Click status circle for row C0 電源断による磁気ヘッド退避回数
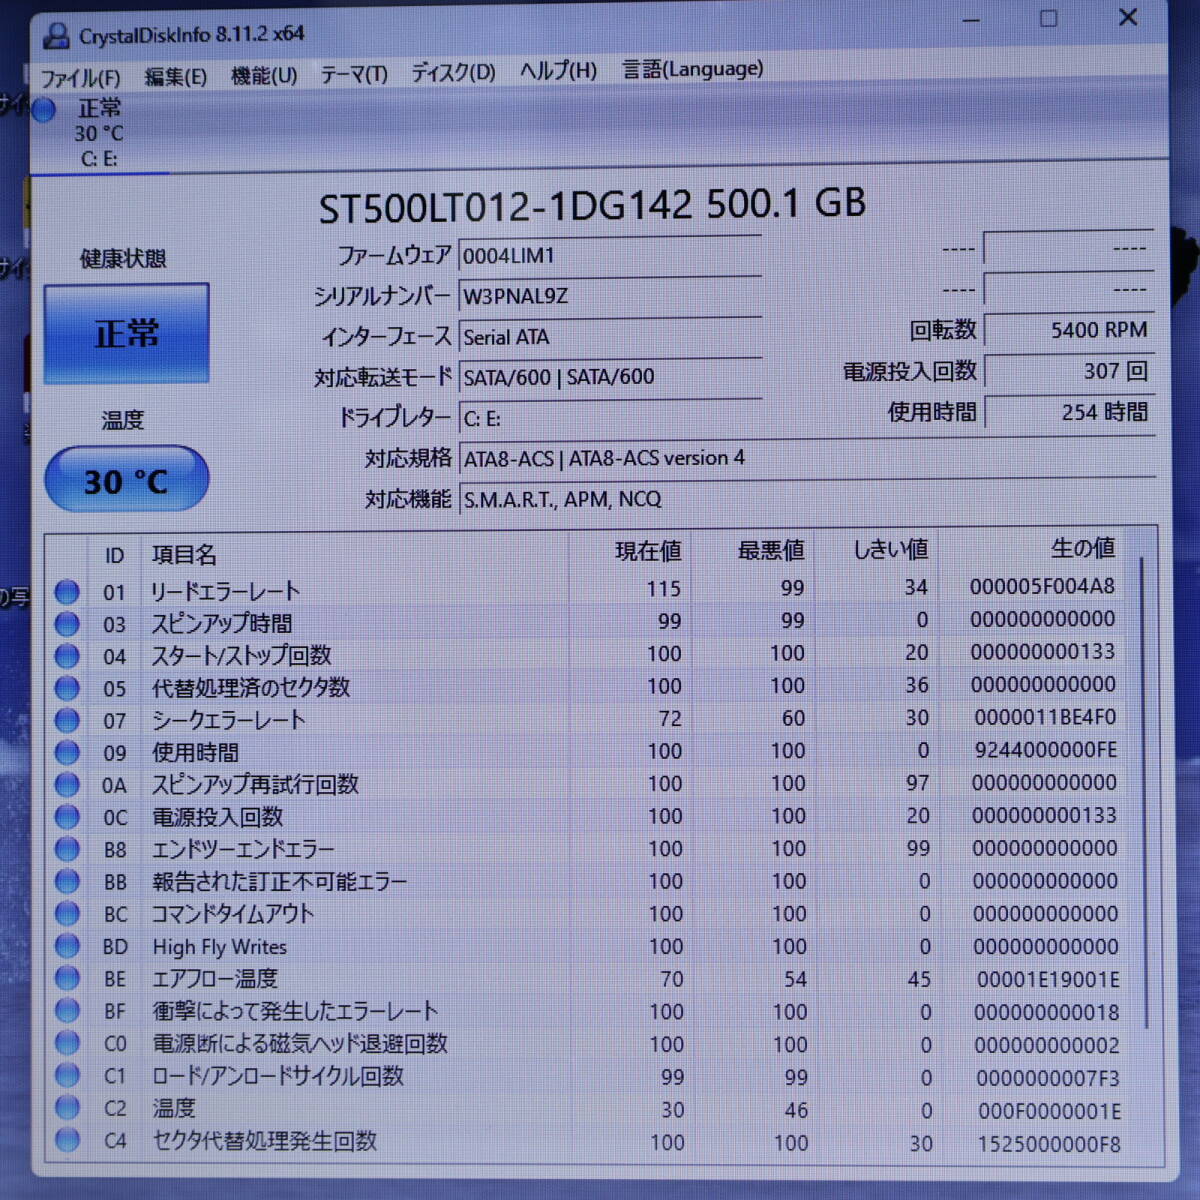The image size is (1200, 1200). (67, 1043)
